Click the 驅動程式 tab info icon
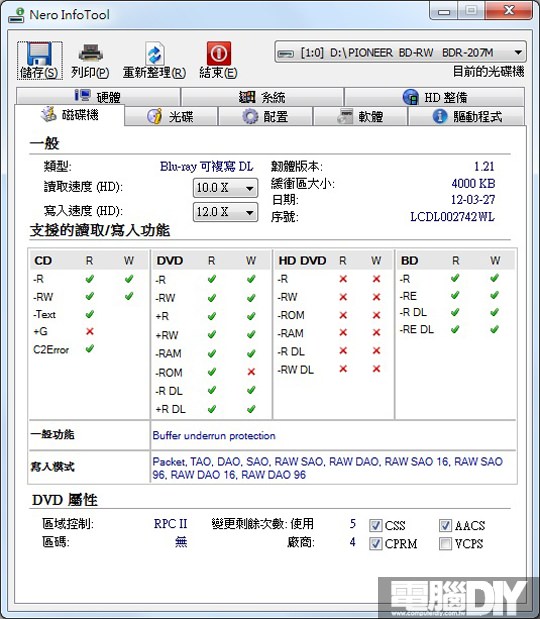 pyautogui.click(x=440, y=116)
